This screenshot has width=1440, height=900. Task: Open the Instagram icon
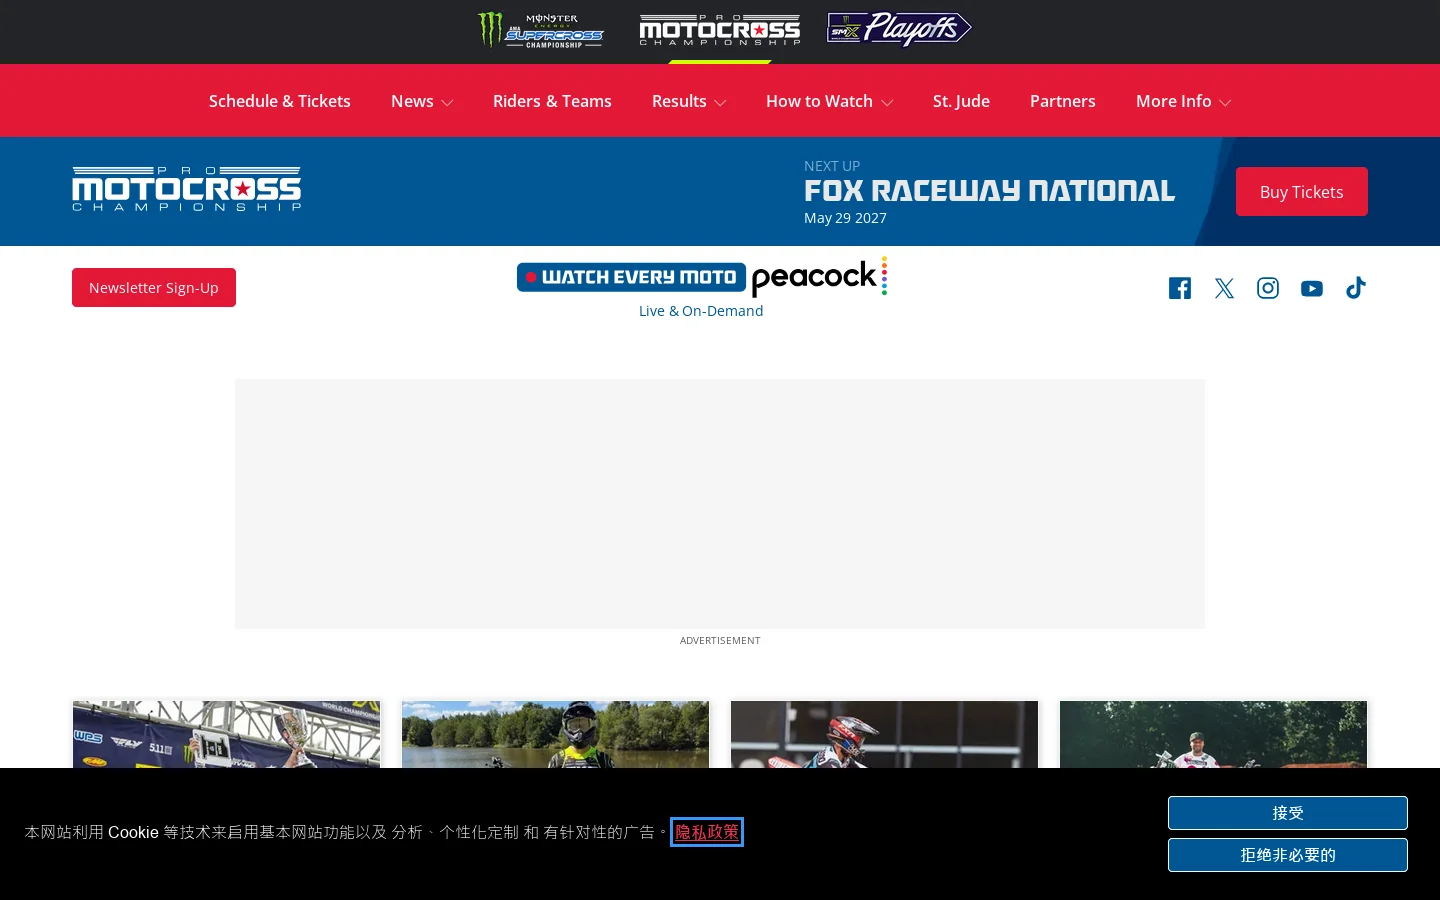(x=1268, y=288)
